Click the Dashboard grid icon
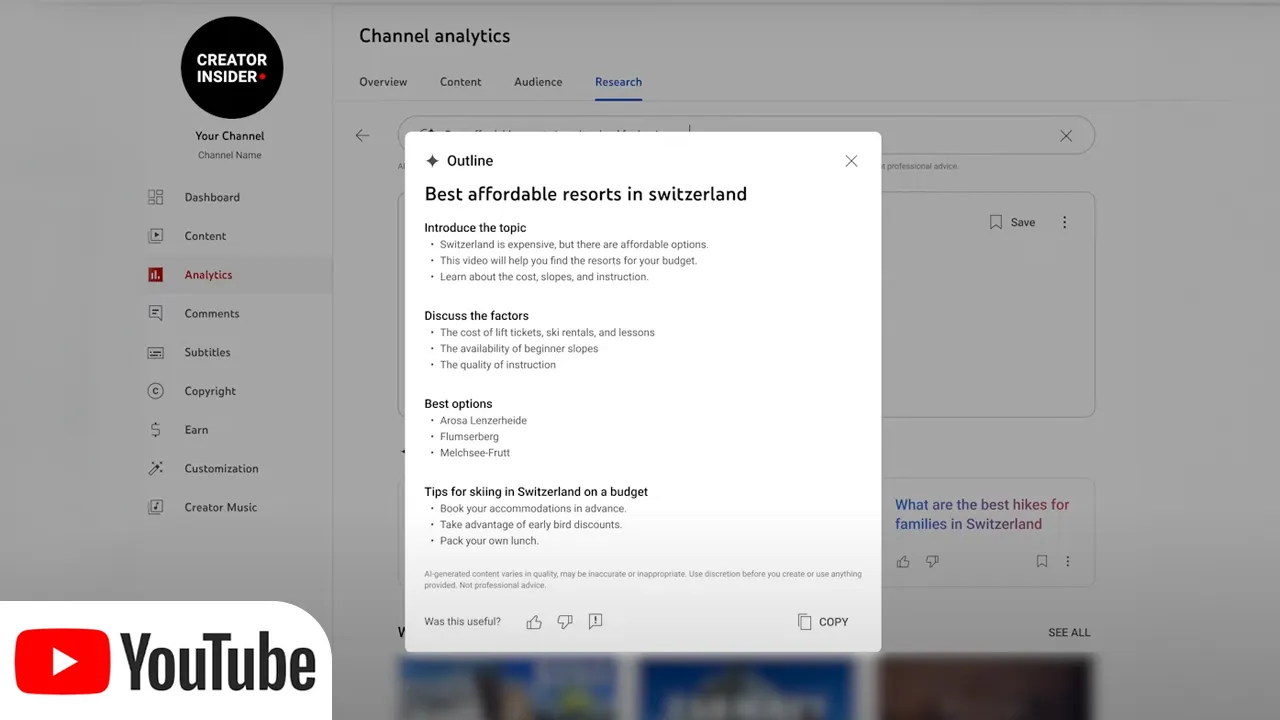 click(156, 198)
